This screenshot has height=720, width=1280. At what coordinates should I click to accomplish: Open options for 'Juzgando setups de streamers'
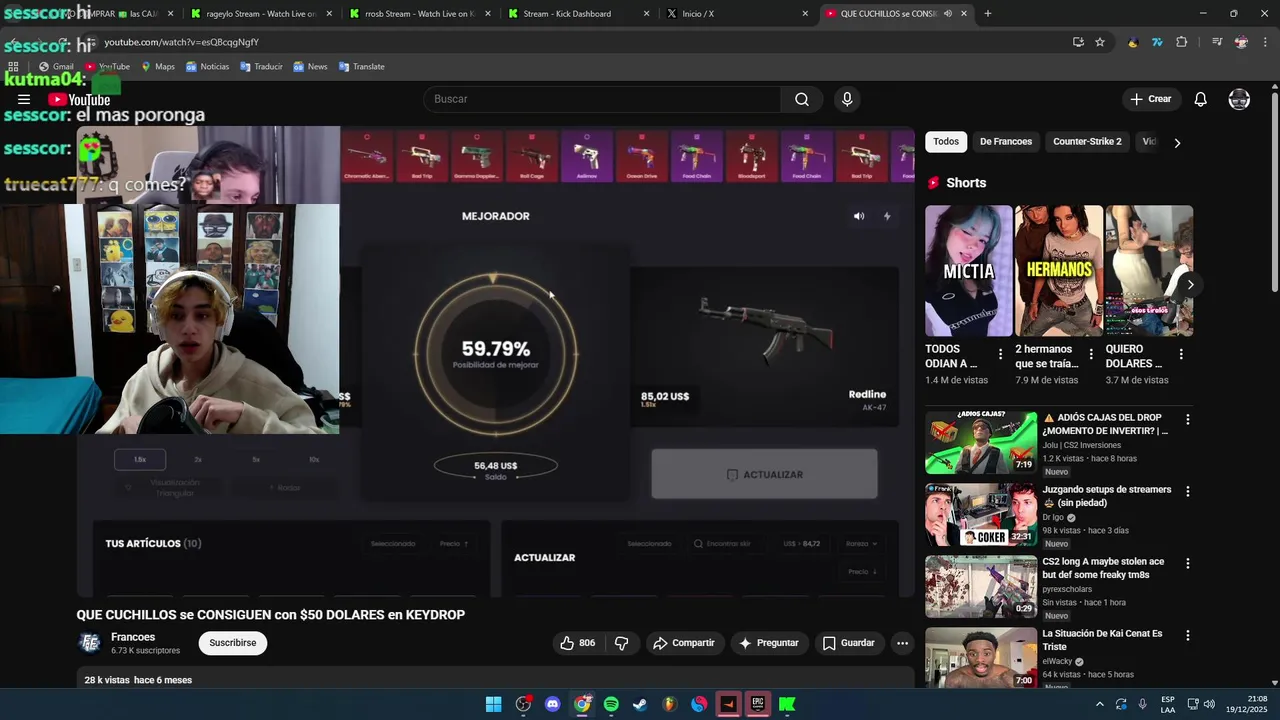coord(1188,492)
